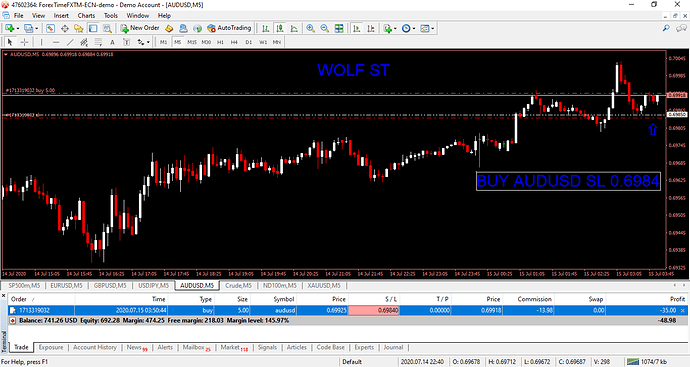Toggle chart shift
This screenshot has height=367, width=690.
371,29
